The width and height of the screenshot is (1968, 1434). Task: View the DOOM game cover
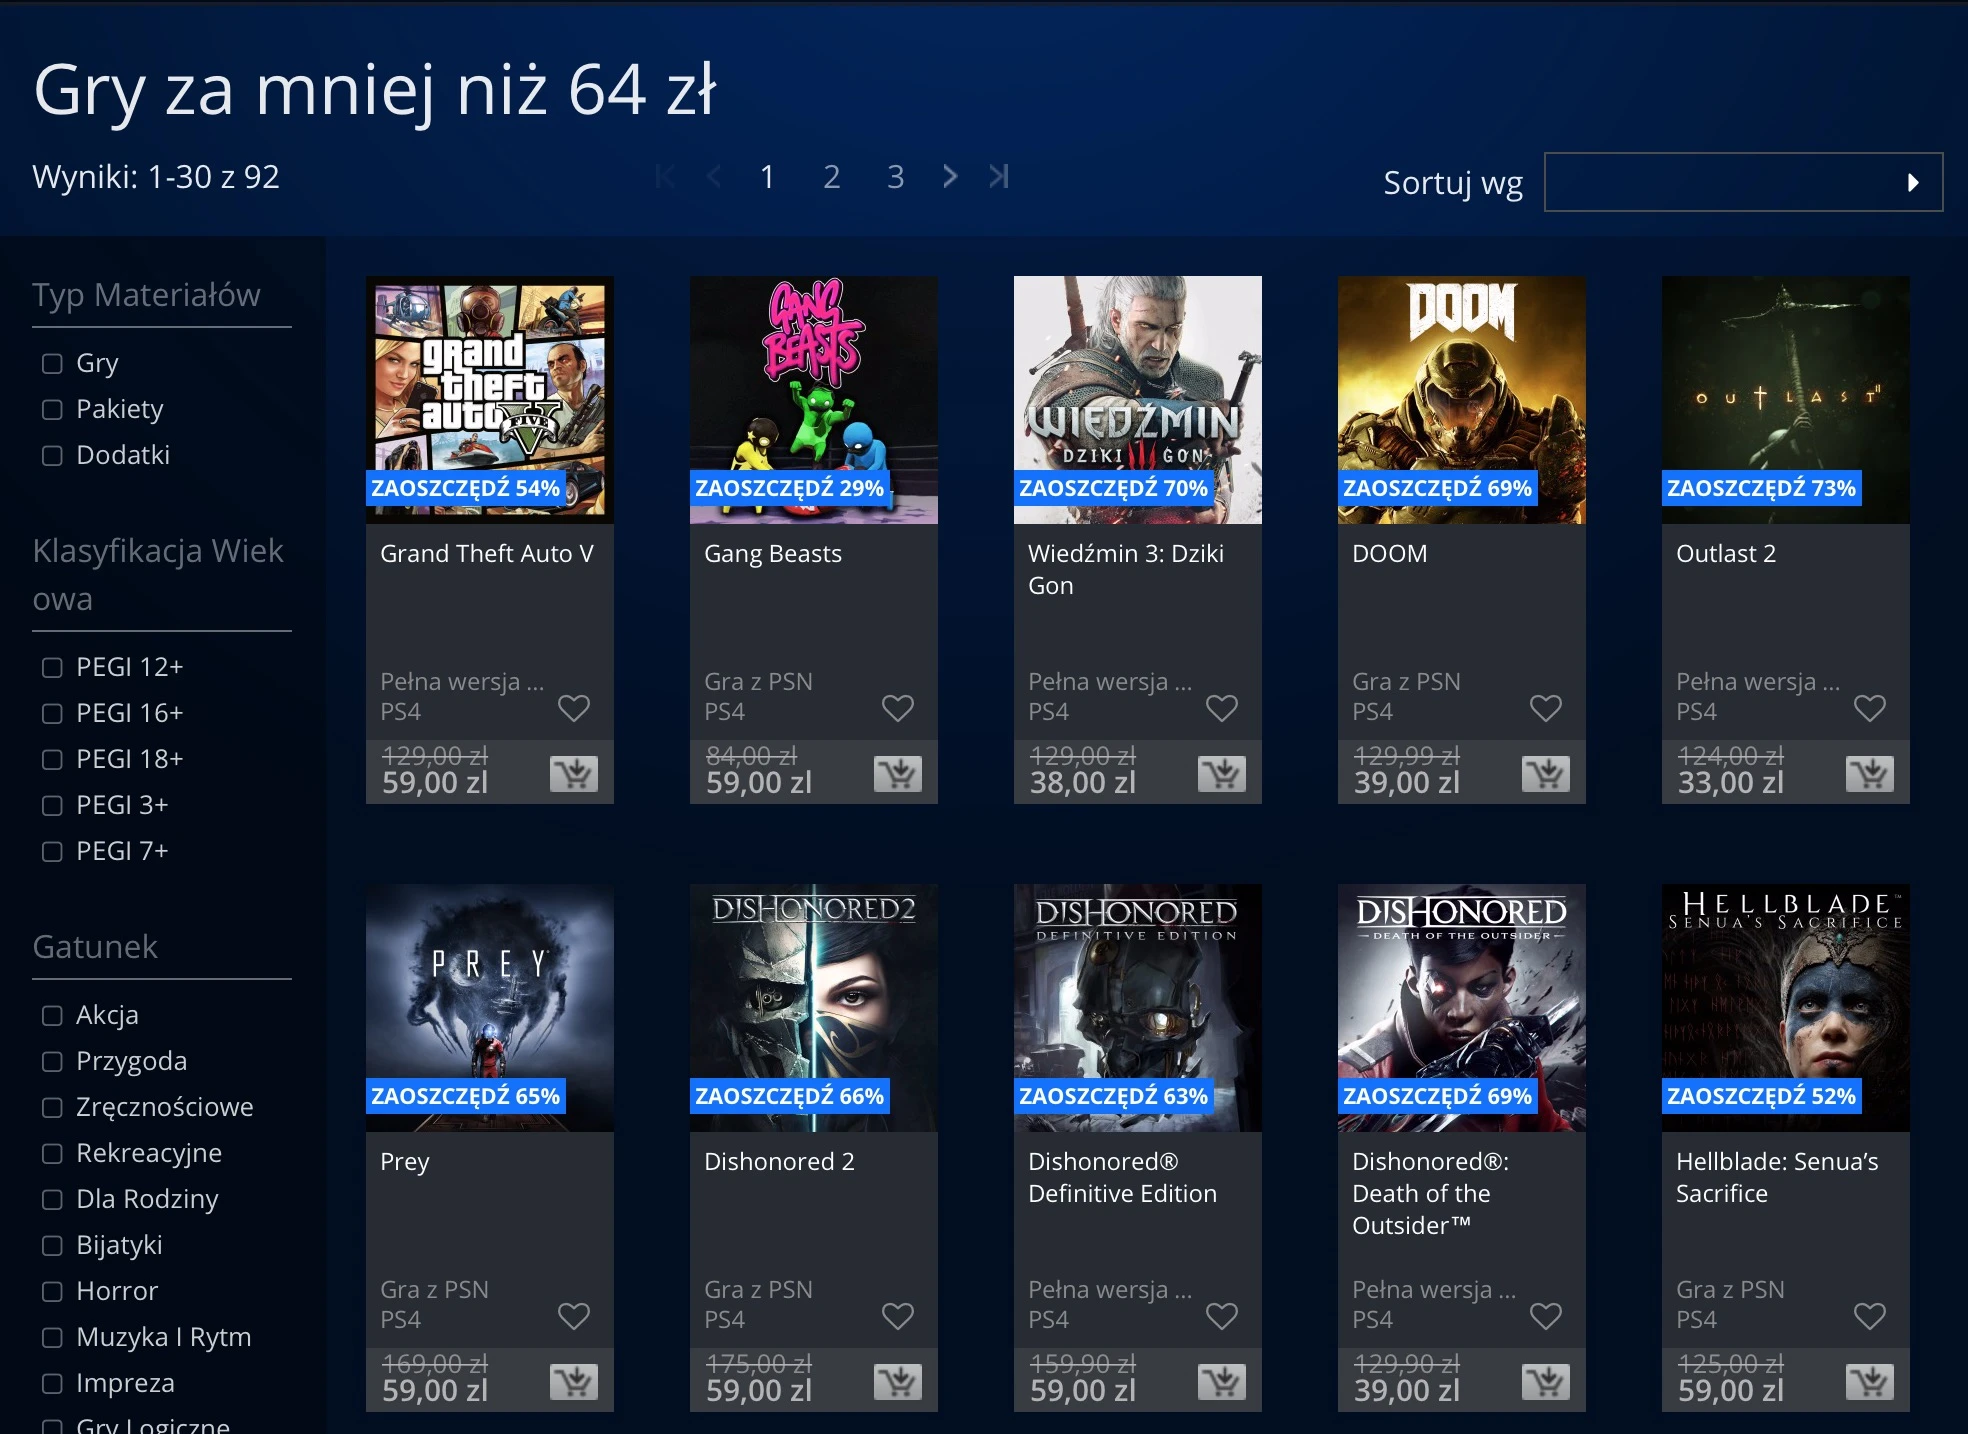pos(1462,400)
